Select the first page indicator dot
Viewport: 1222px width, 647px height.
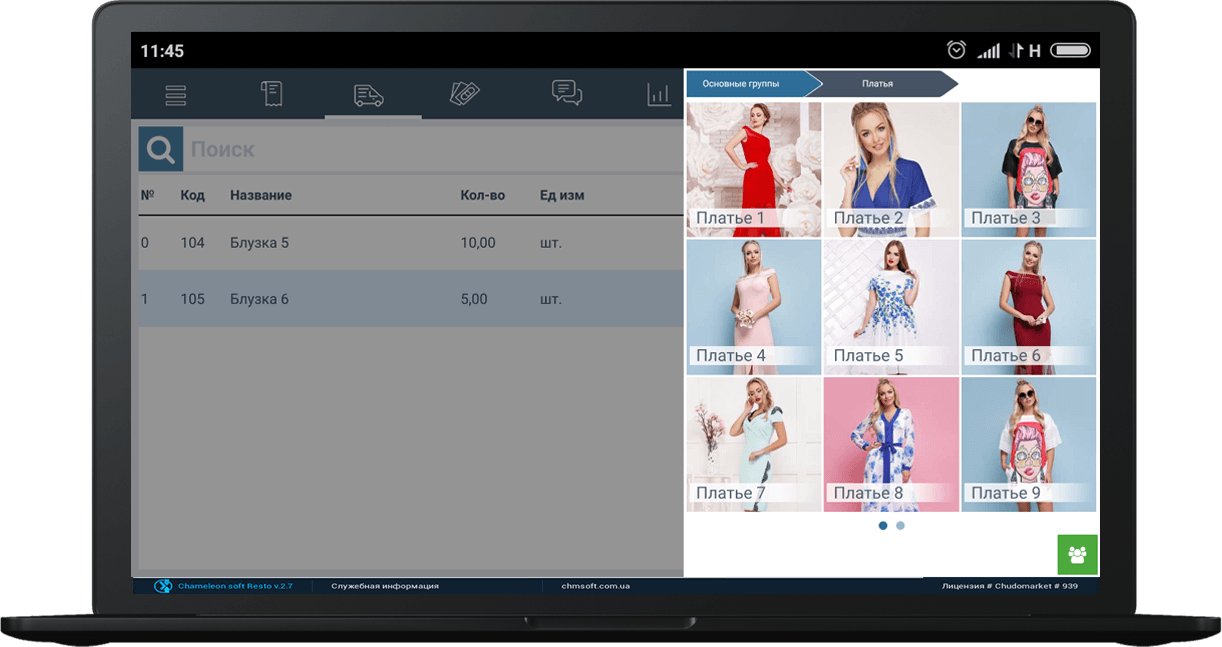(882, 525)
